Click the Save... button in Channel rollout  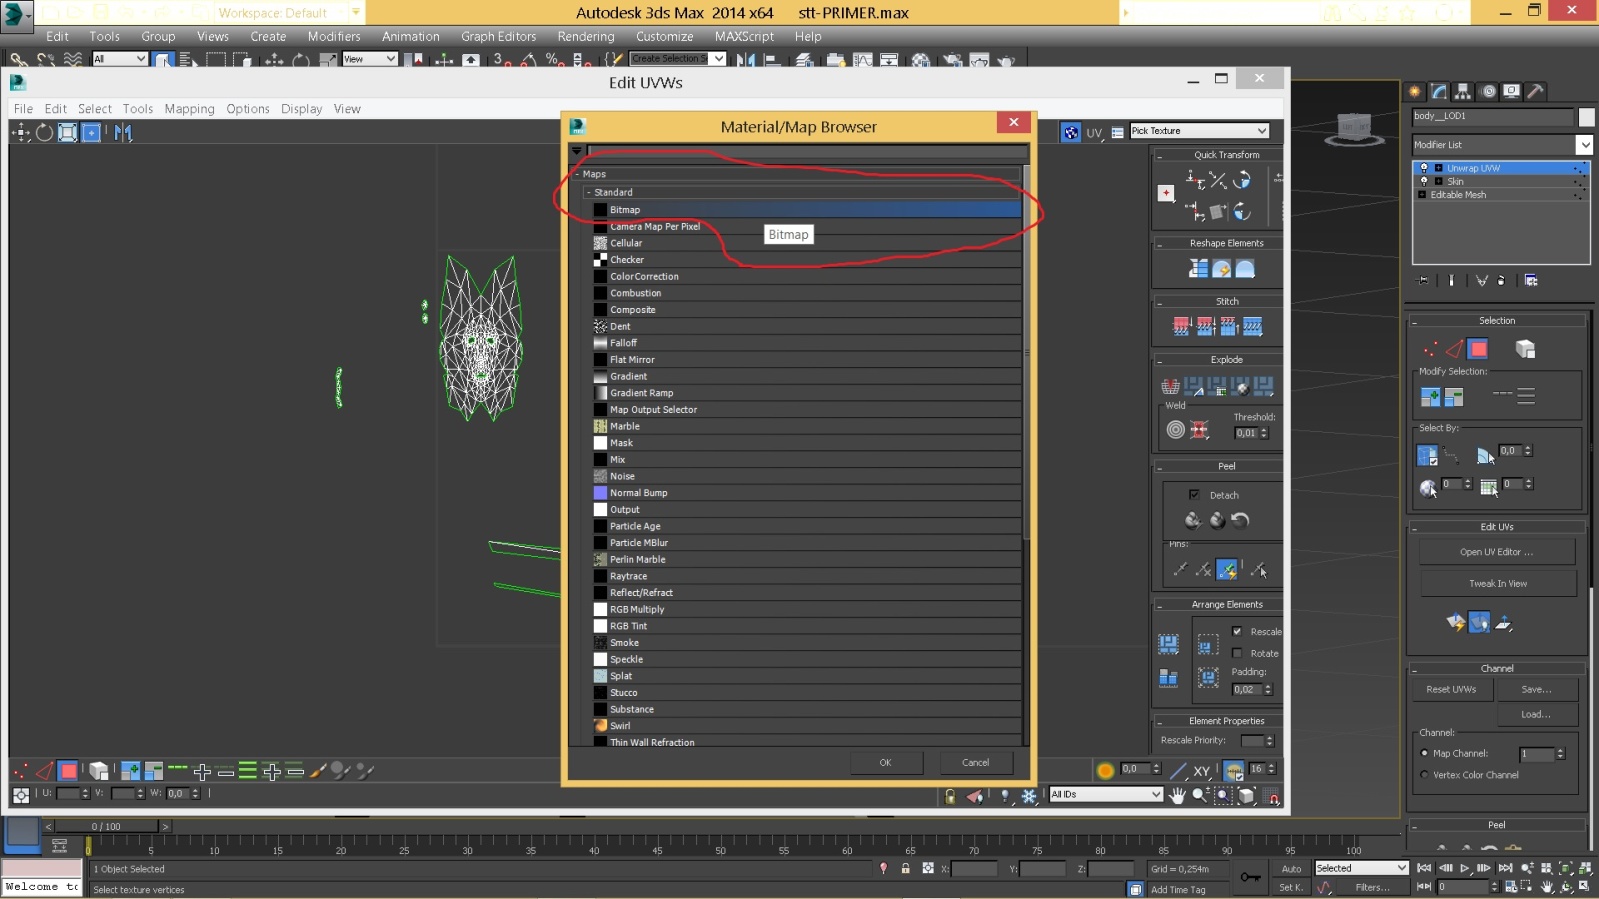1536,689
